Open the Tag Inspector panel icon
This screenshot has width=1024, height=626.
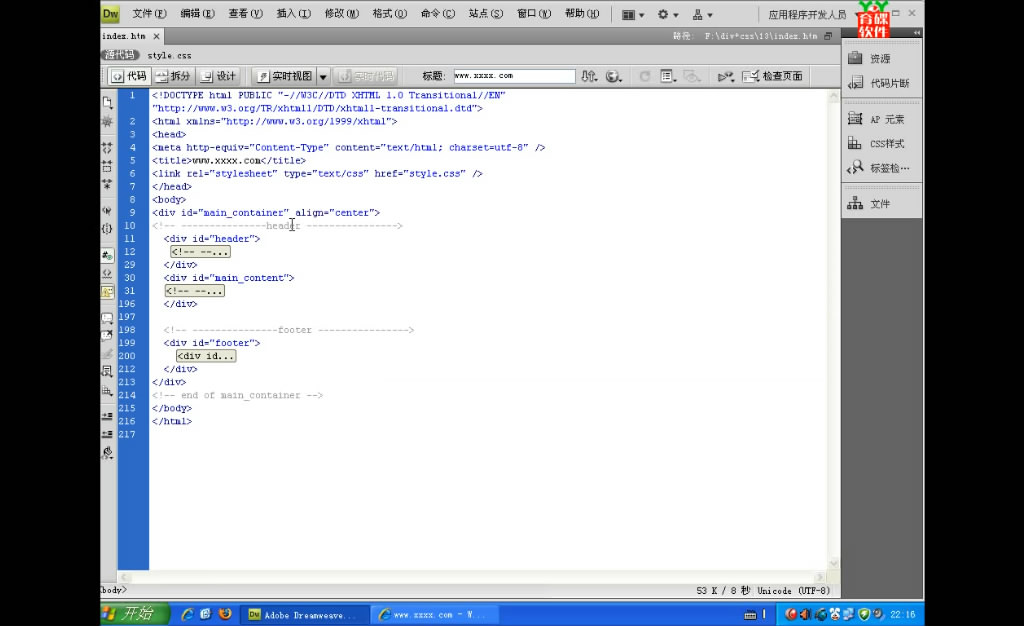coord(855,168)
